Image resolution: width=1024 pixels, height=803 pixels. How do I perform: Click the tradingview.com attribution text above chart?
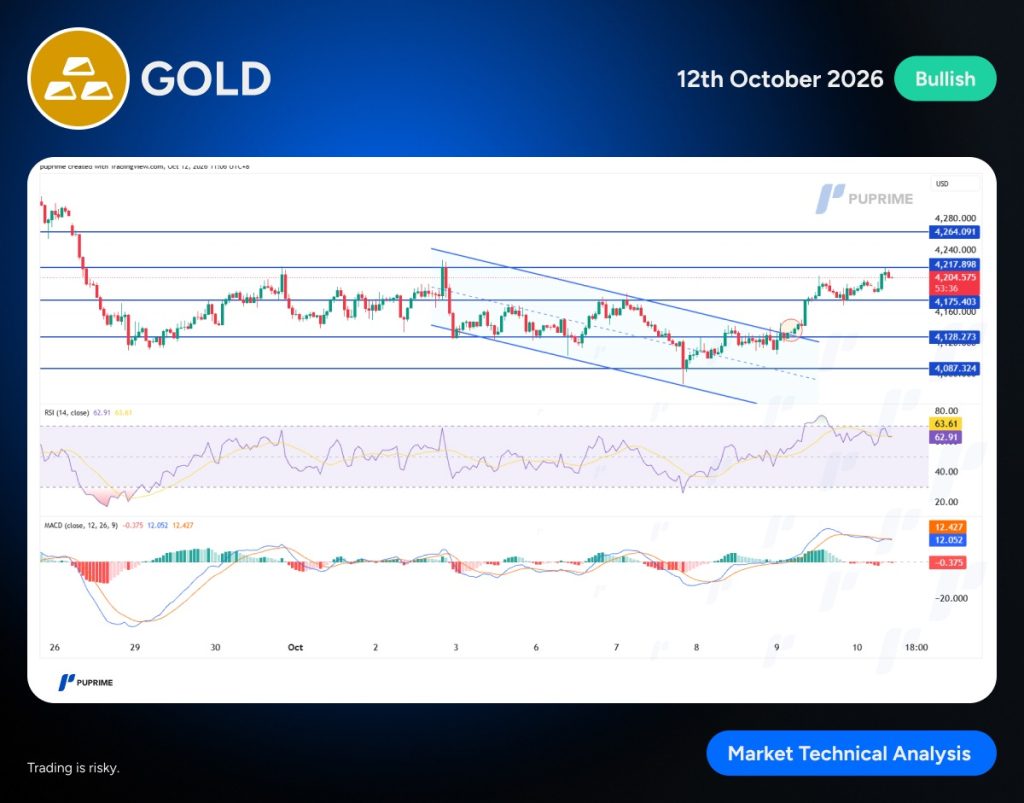pyautogui.click(x=144, y=166)
